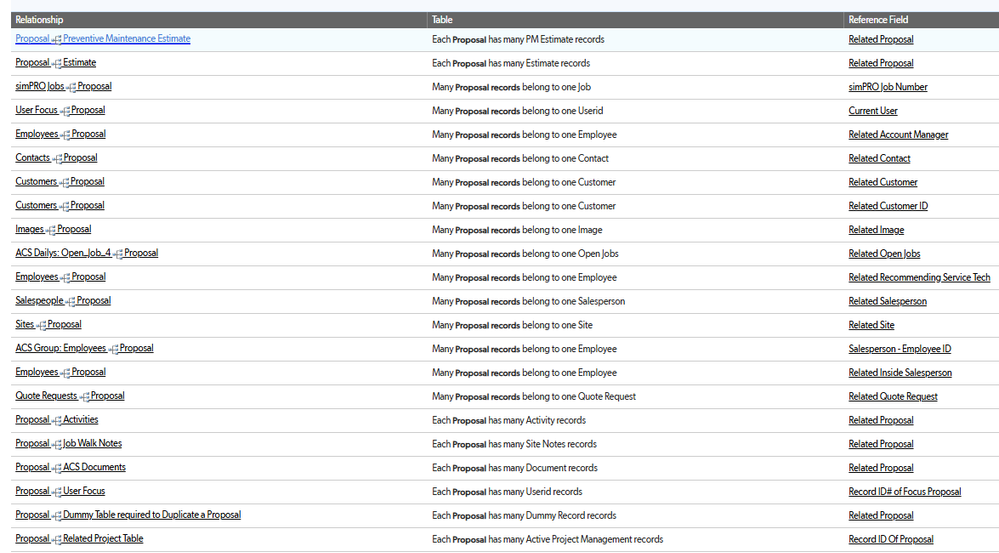Click the simPRO Jobs to Proposal relationship link
This screenshot has height=553, width=999.
[63, 87]
